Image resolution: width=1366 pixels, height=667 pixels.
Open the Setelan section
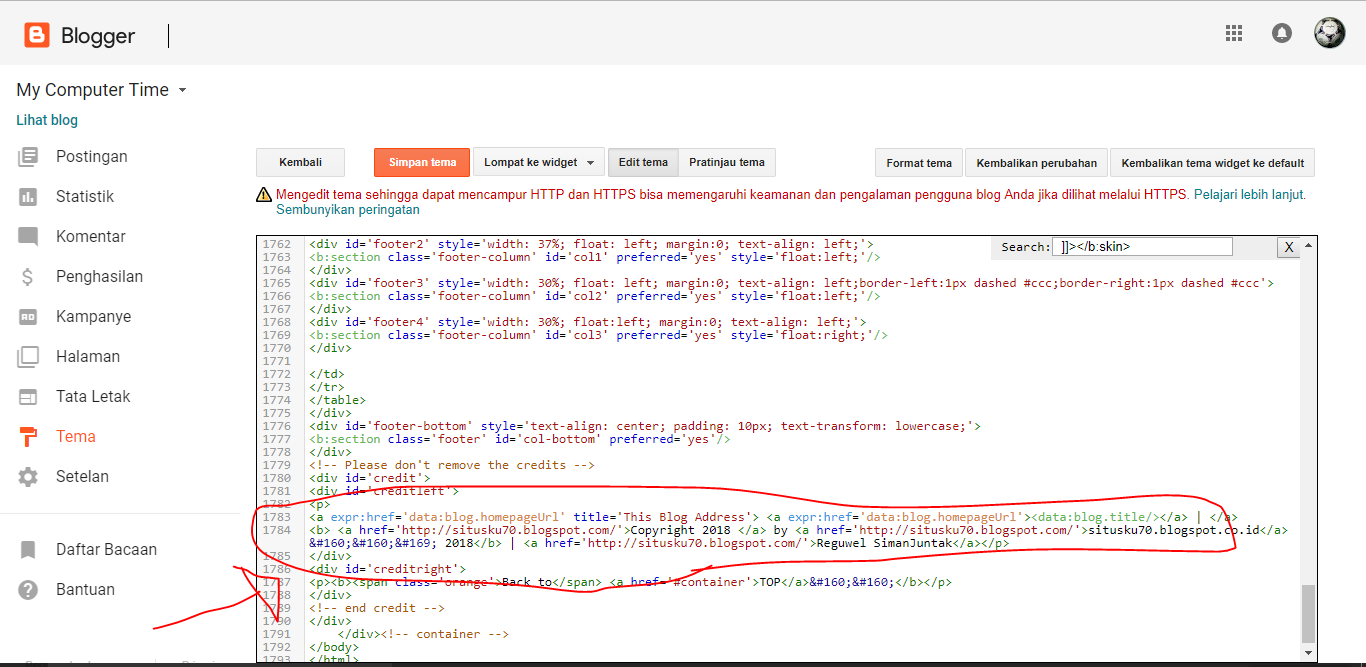(82, 476)
